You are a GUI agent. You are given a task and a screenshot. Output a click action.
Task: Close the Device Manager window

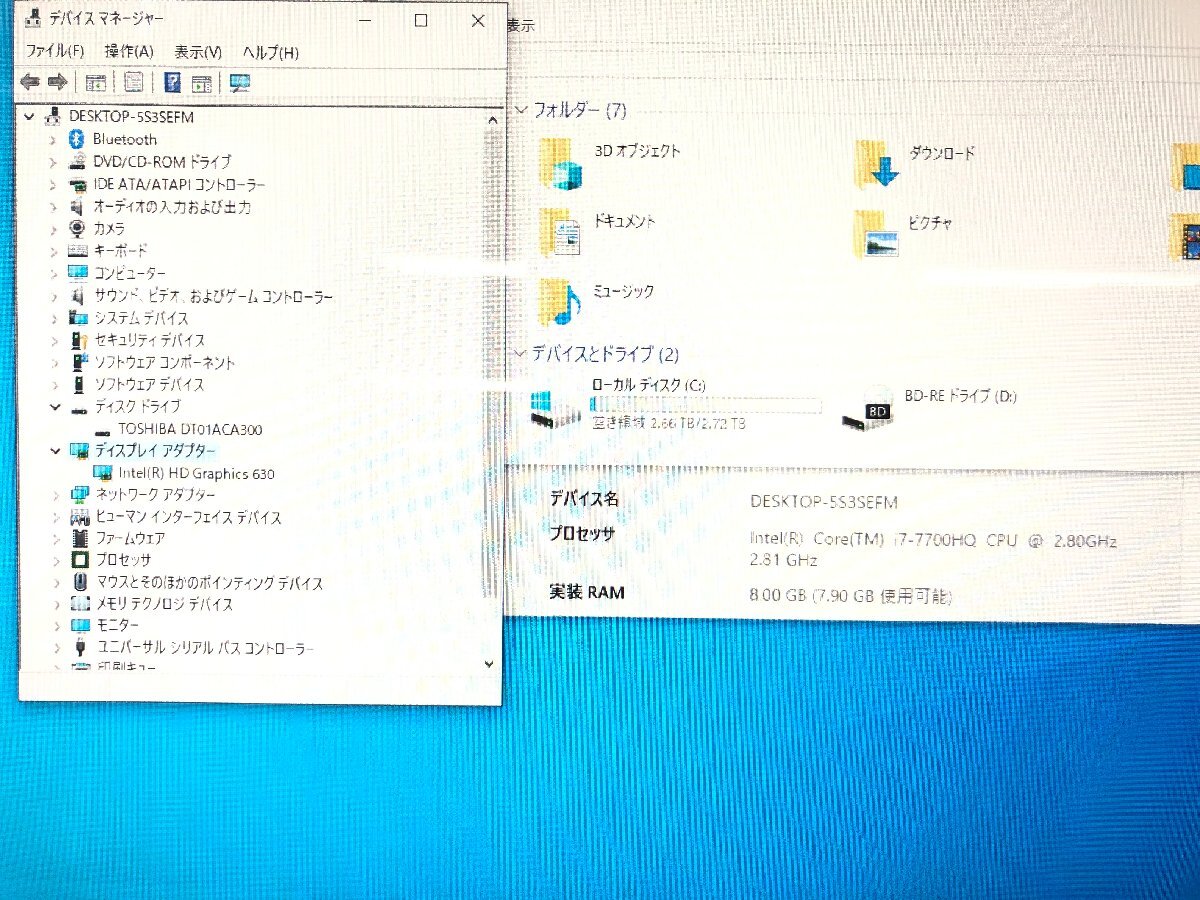[x=477, y=20]
